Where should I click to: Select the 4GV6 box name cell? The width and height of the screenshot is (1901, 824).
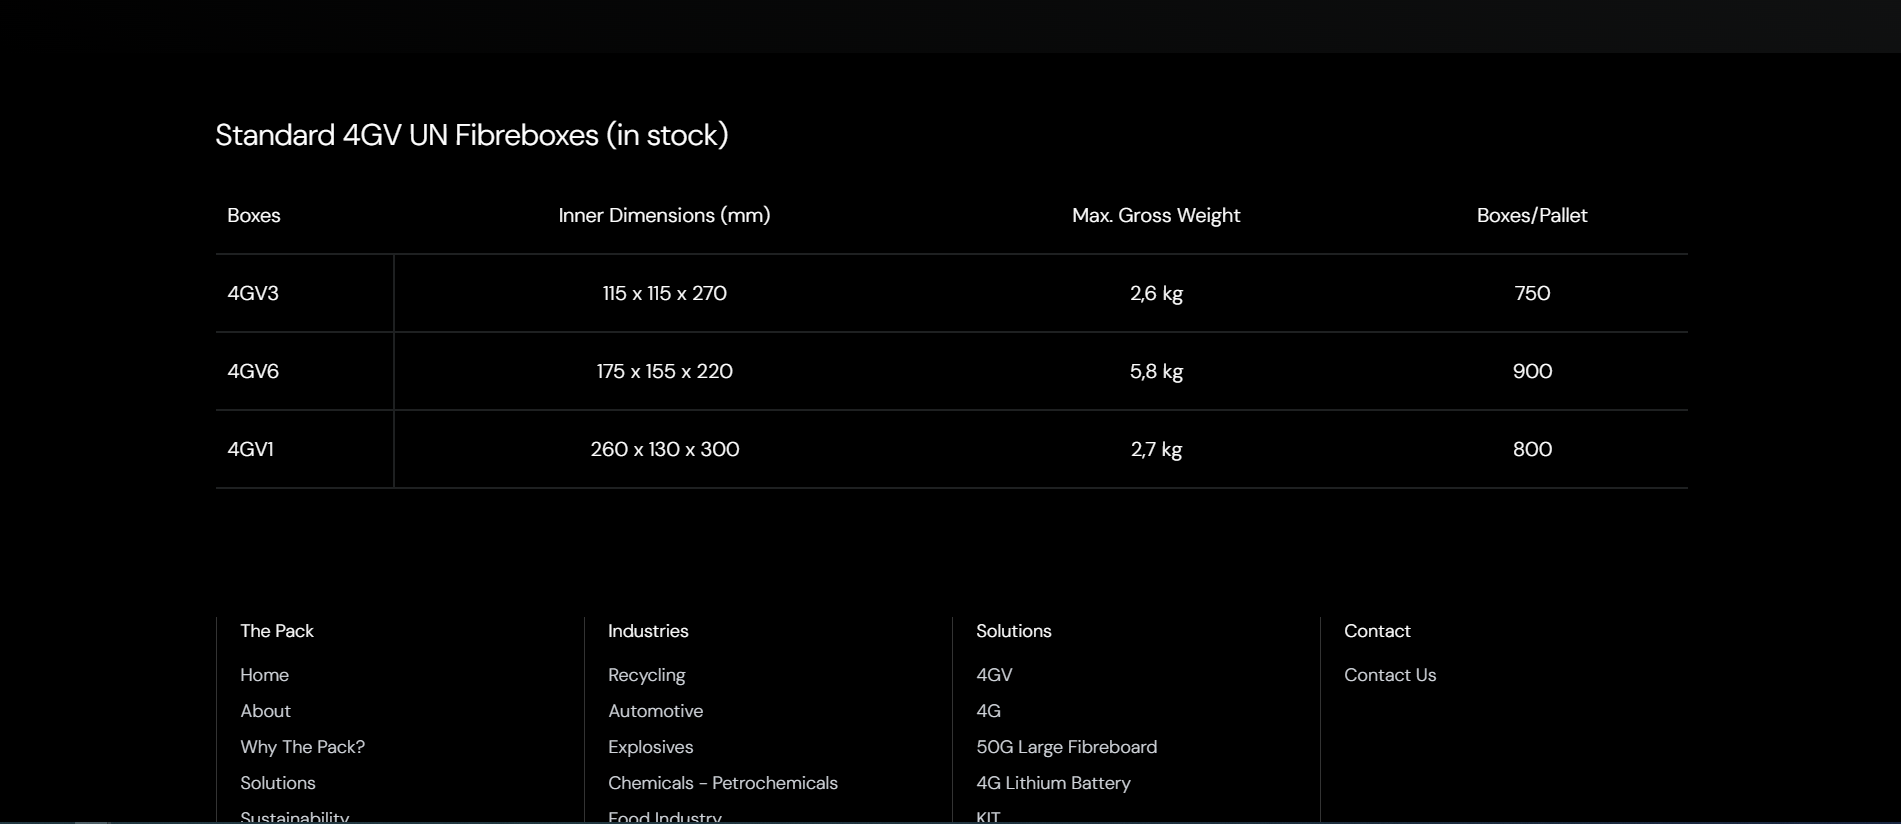click(x=253, y=371)
